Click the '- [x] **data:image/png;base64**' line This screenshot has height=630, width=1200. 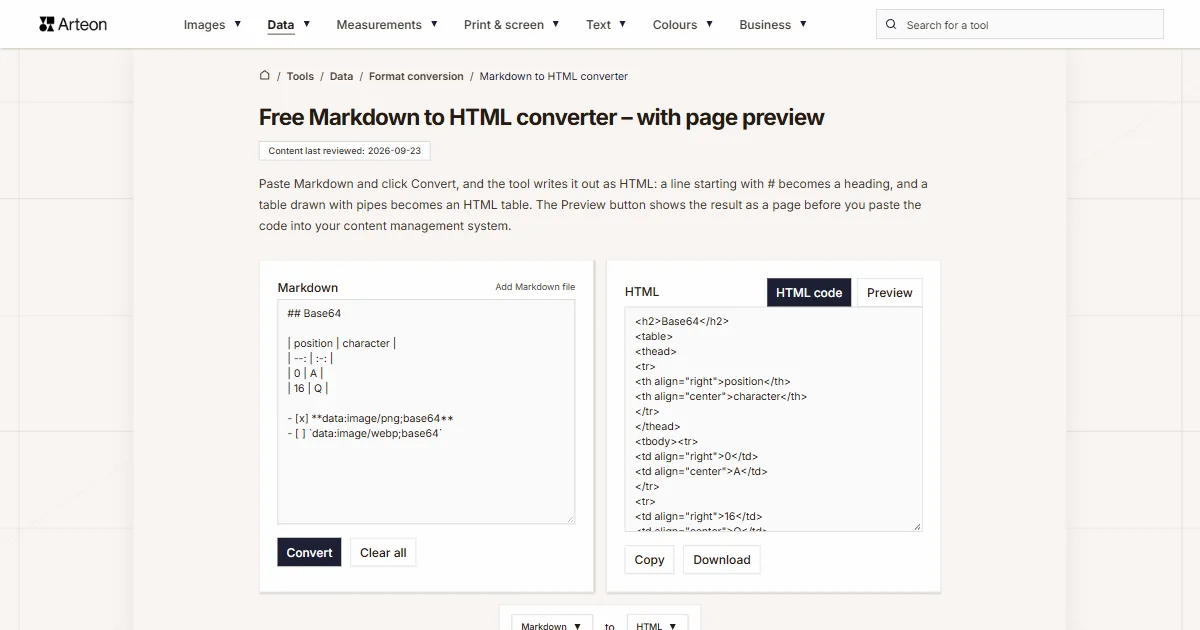pos(371,418)
